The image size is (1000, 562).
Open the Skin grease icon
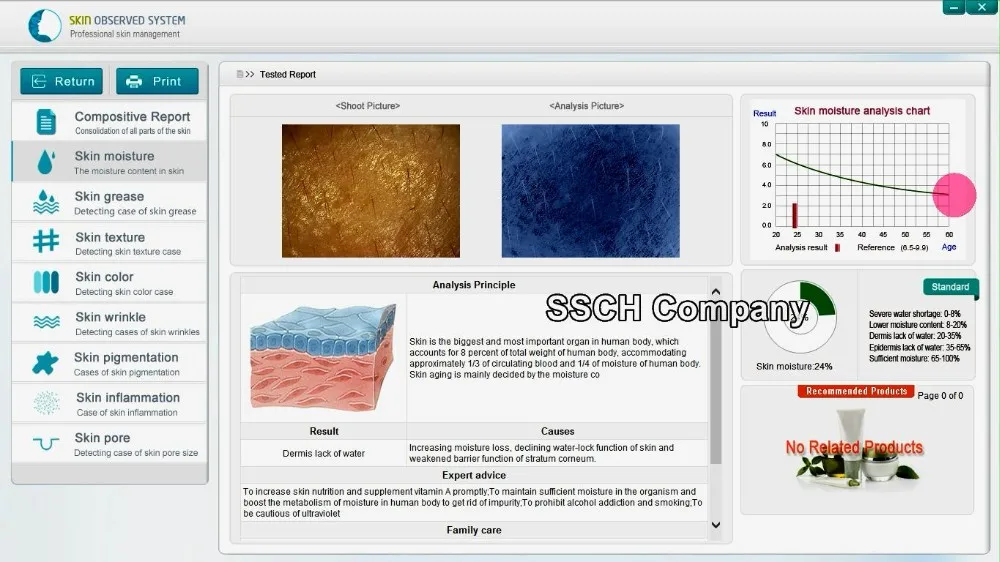pyautogui.click(x=46, y=202)
